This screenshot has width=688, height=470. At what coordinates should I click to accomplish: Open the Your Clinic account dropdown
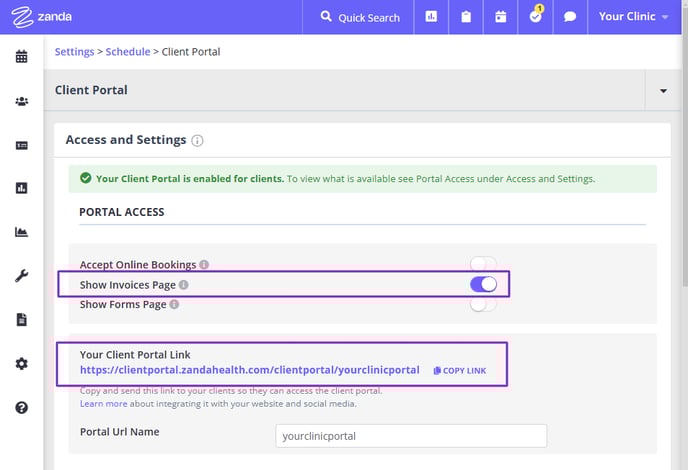(x=634, y=17)
